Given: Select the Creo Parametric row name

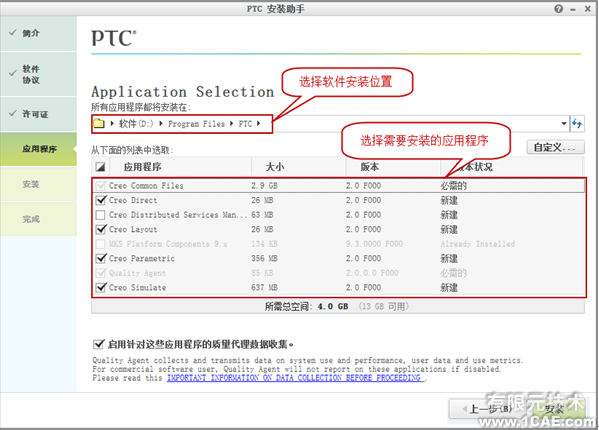Looking at the screenshot, I should point(142,259).
